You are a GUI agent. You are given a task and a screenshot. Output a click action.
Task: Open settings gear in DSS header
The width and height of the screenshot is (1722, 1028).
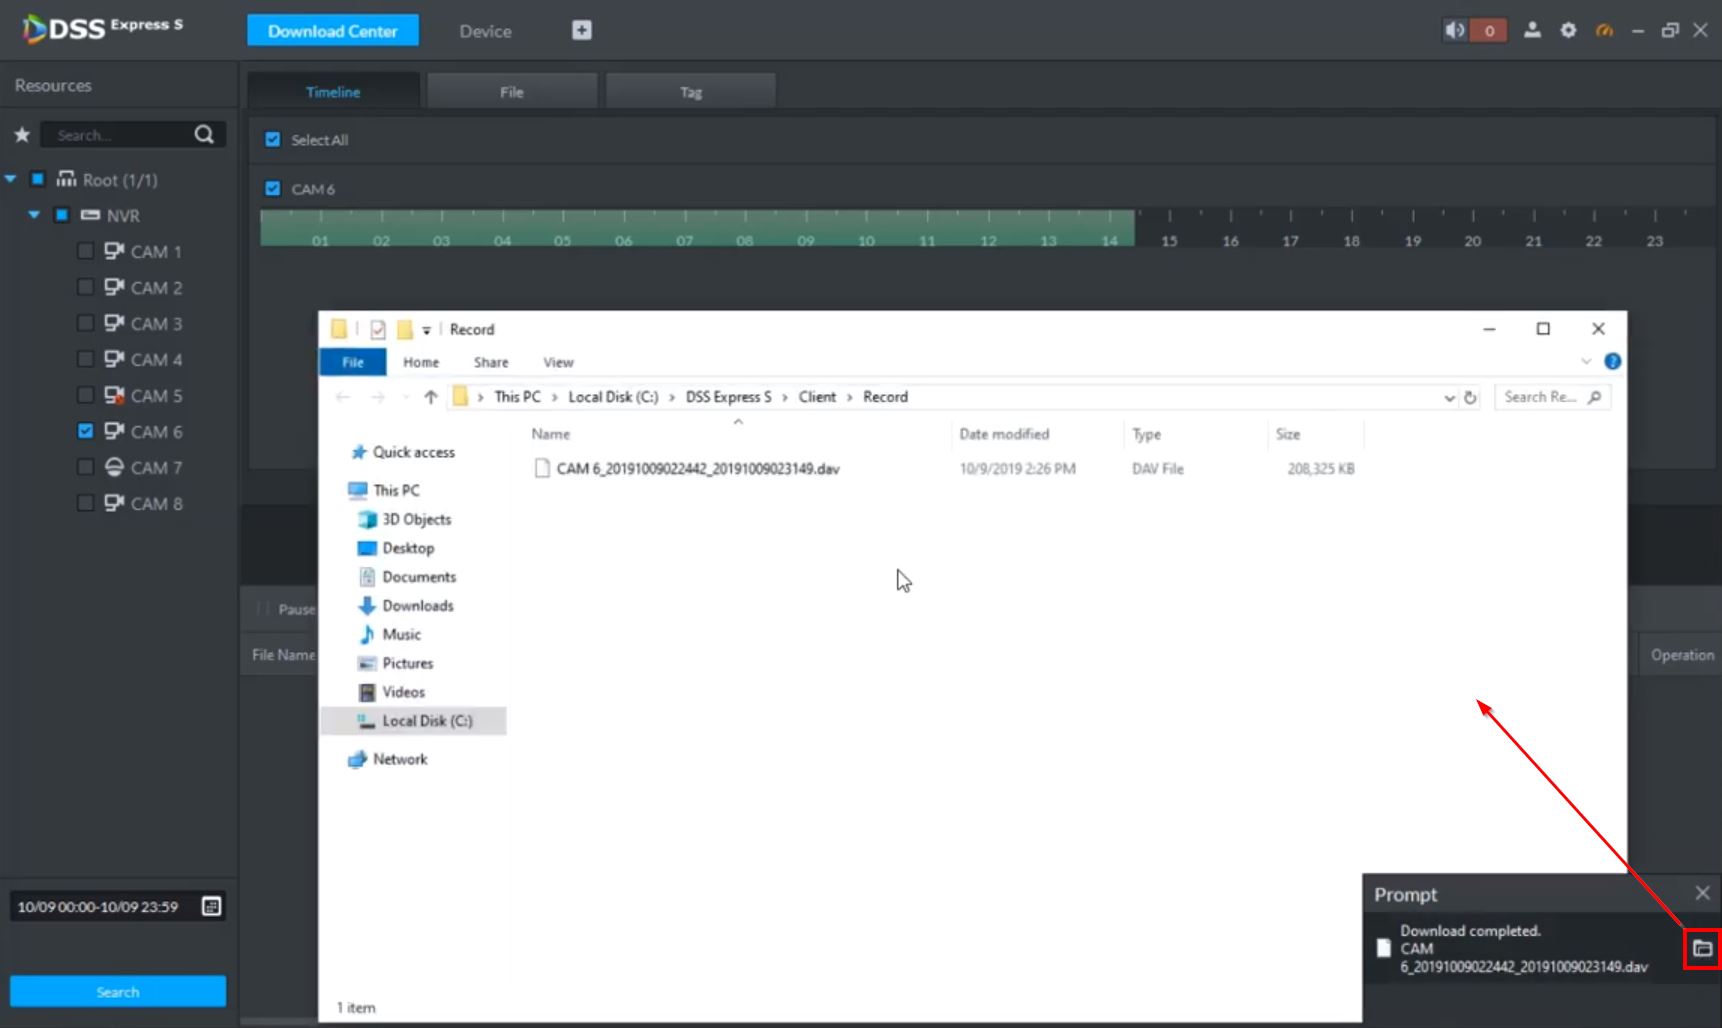[1568, 30]
